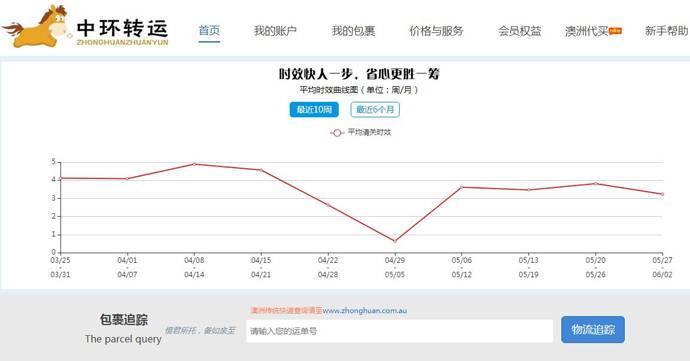Click the horse mascot logo
Viewport: 690px width, 361px height.
point(36,26)
